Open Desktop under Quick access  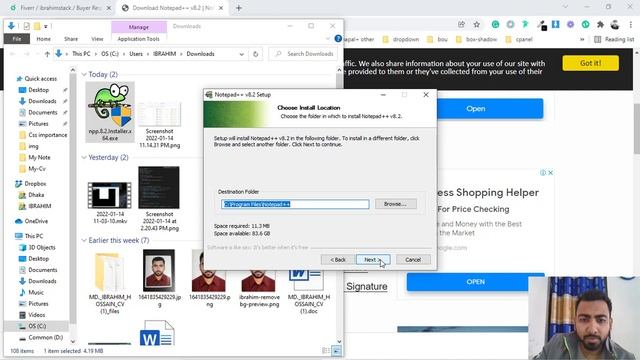point(38,90)
